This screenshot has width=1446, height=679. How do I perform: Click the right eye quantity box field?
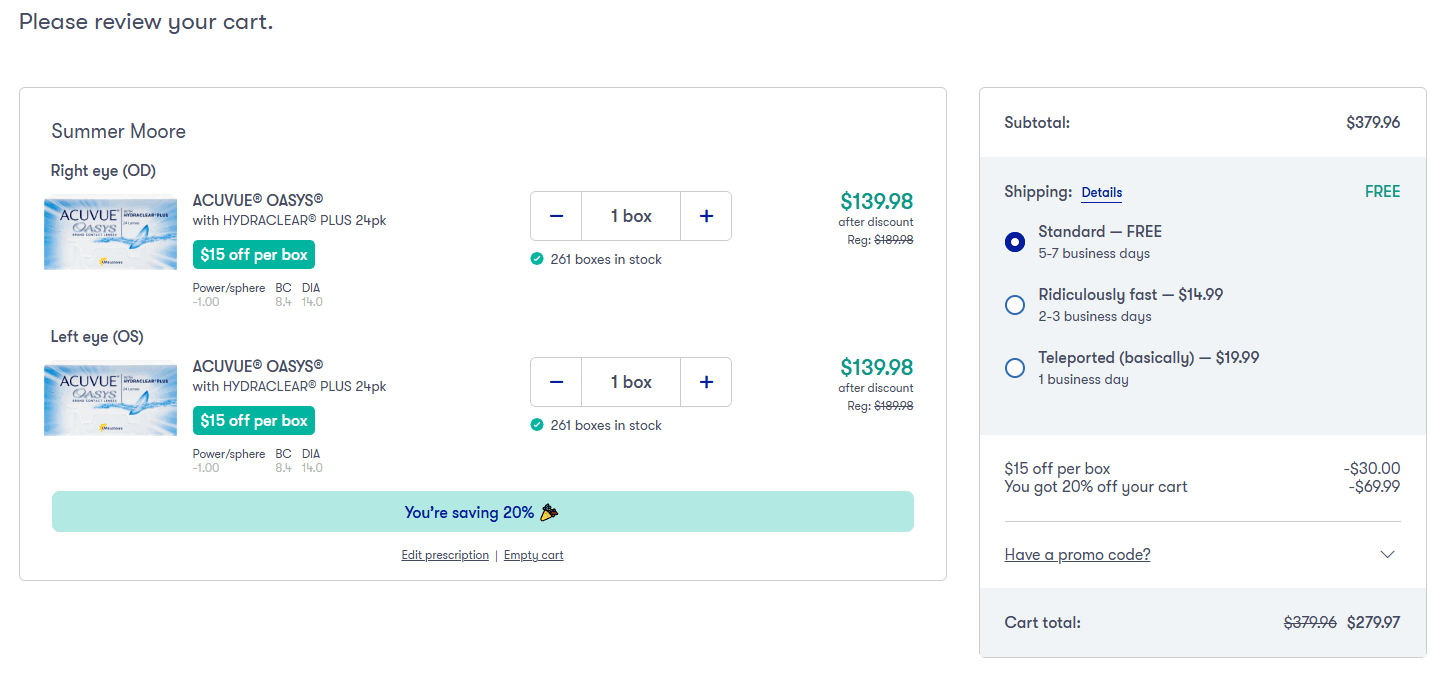coord(630,216)
